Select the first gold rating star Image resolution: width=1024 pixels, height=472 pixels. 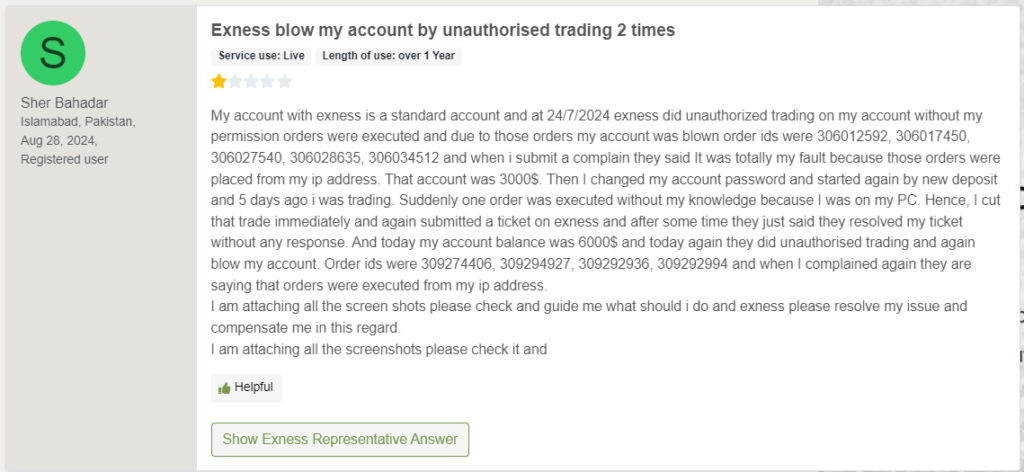point(219,82)
